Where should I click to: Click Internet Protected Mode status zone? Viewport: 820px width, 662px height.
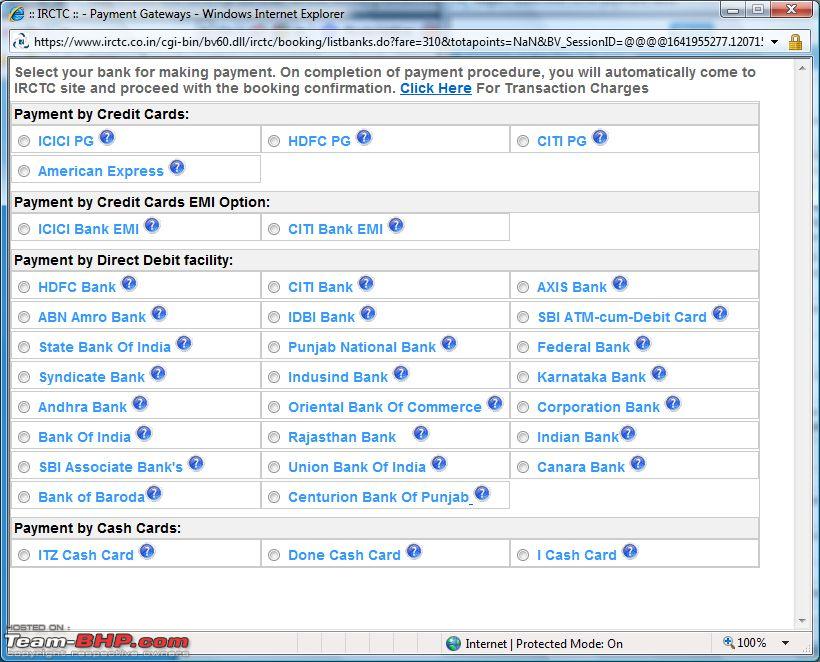pos(534,644)
